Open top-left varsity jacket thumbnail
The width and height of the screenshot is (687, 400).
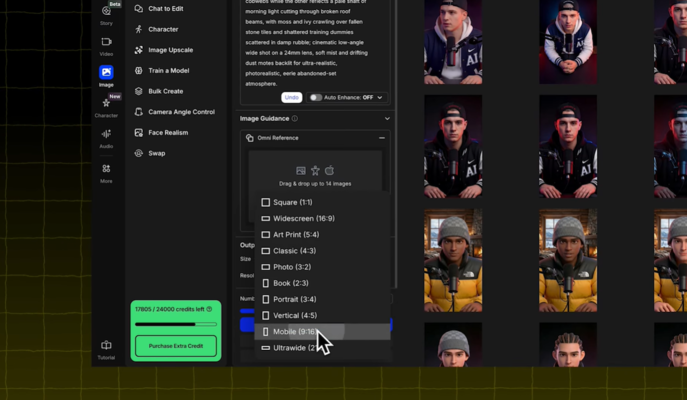tap(453, 42)
